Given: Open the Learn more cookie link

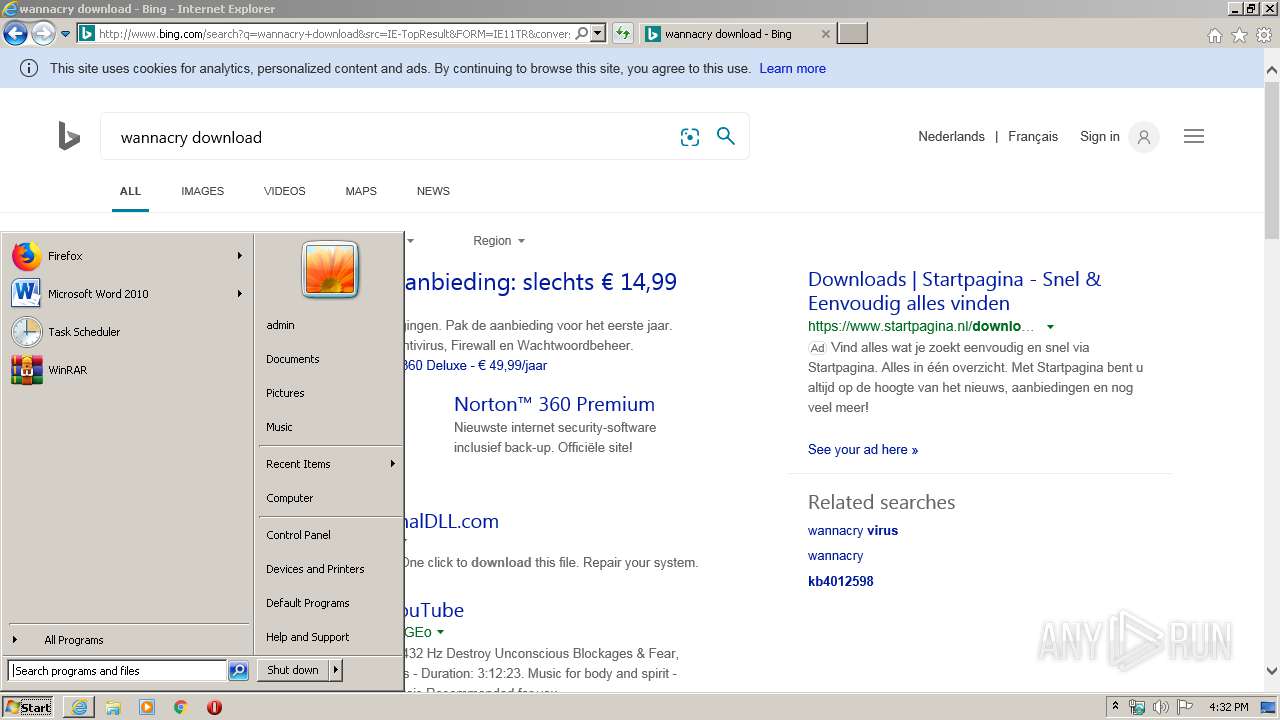Looking at the screenshot, I should tap(792, 69).
